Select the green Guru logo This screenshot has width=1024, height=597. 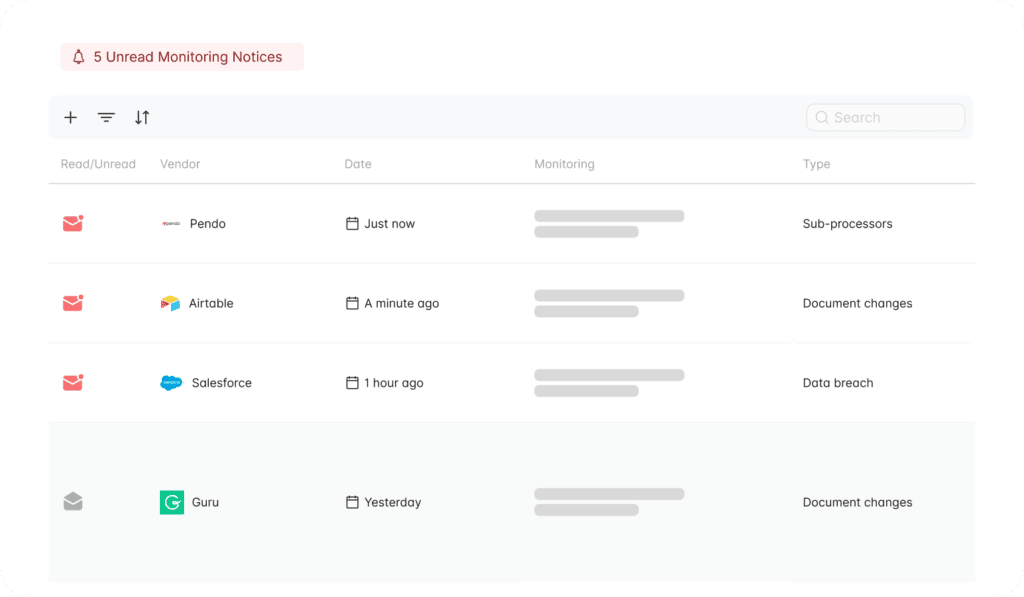pos(170,501)
